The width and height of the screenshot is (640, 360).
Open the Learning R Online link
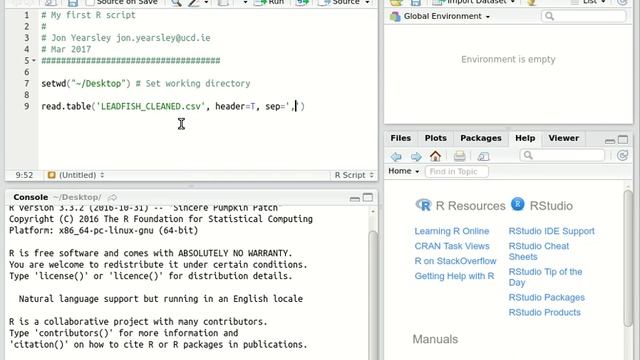tap(451, 231)
